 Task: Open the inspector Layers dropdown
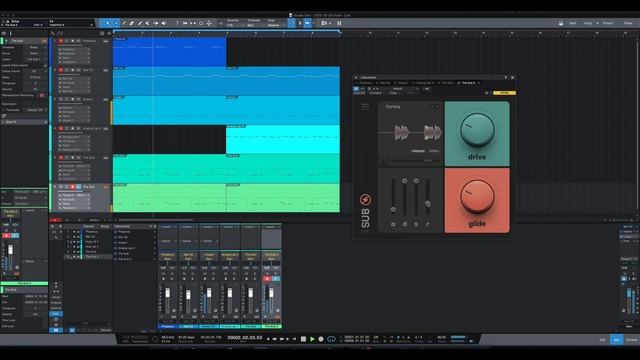[34, 59]
